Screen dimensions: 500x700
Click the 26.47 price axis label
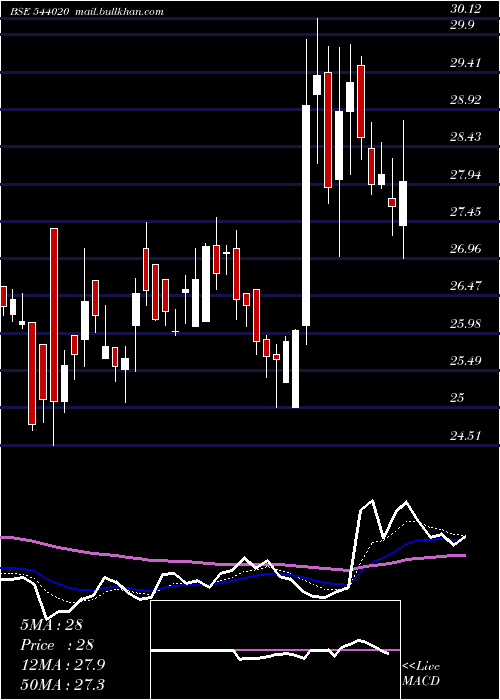click(x=466, y=285)
